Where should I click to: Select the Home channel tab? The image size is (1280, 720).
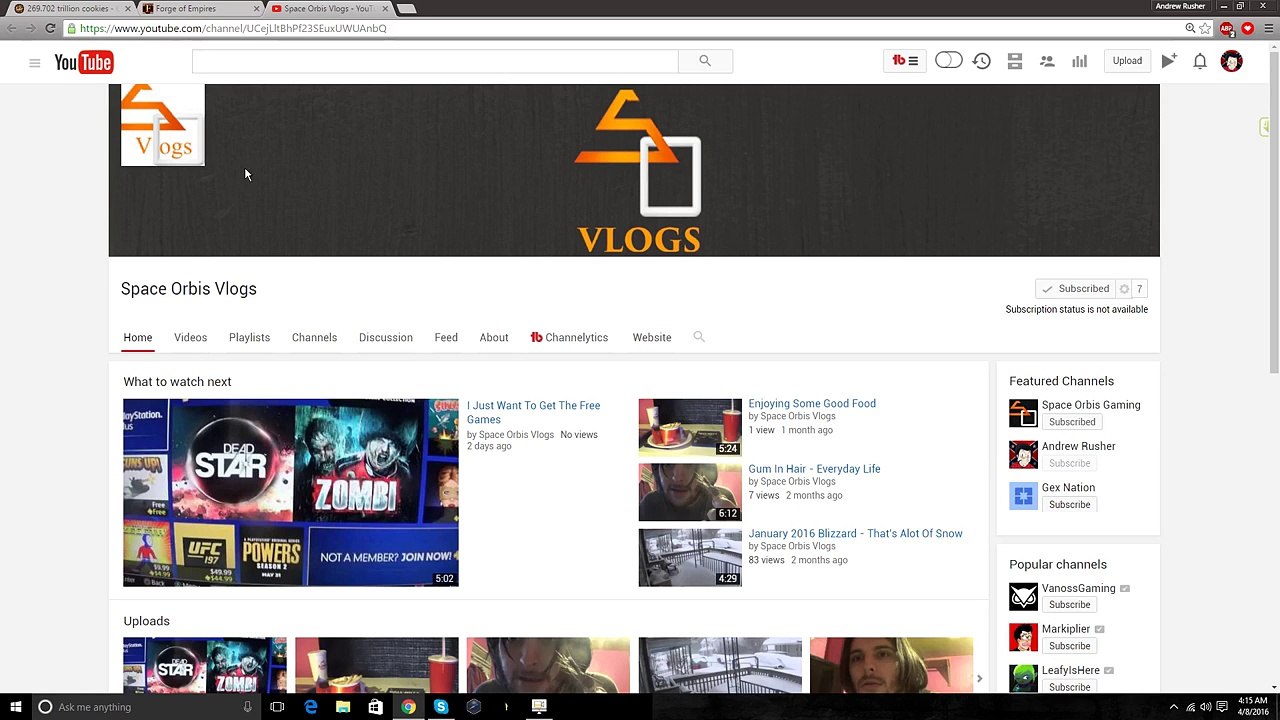(138, 338)
